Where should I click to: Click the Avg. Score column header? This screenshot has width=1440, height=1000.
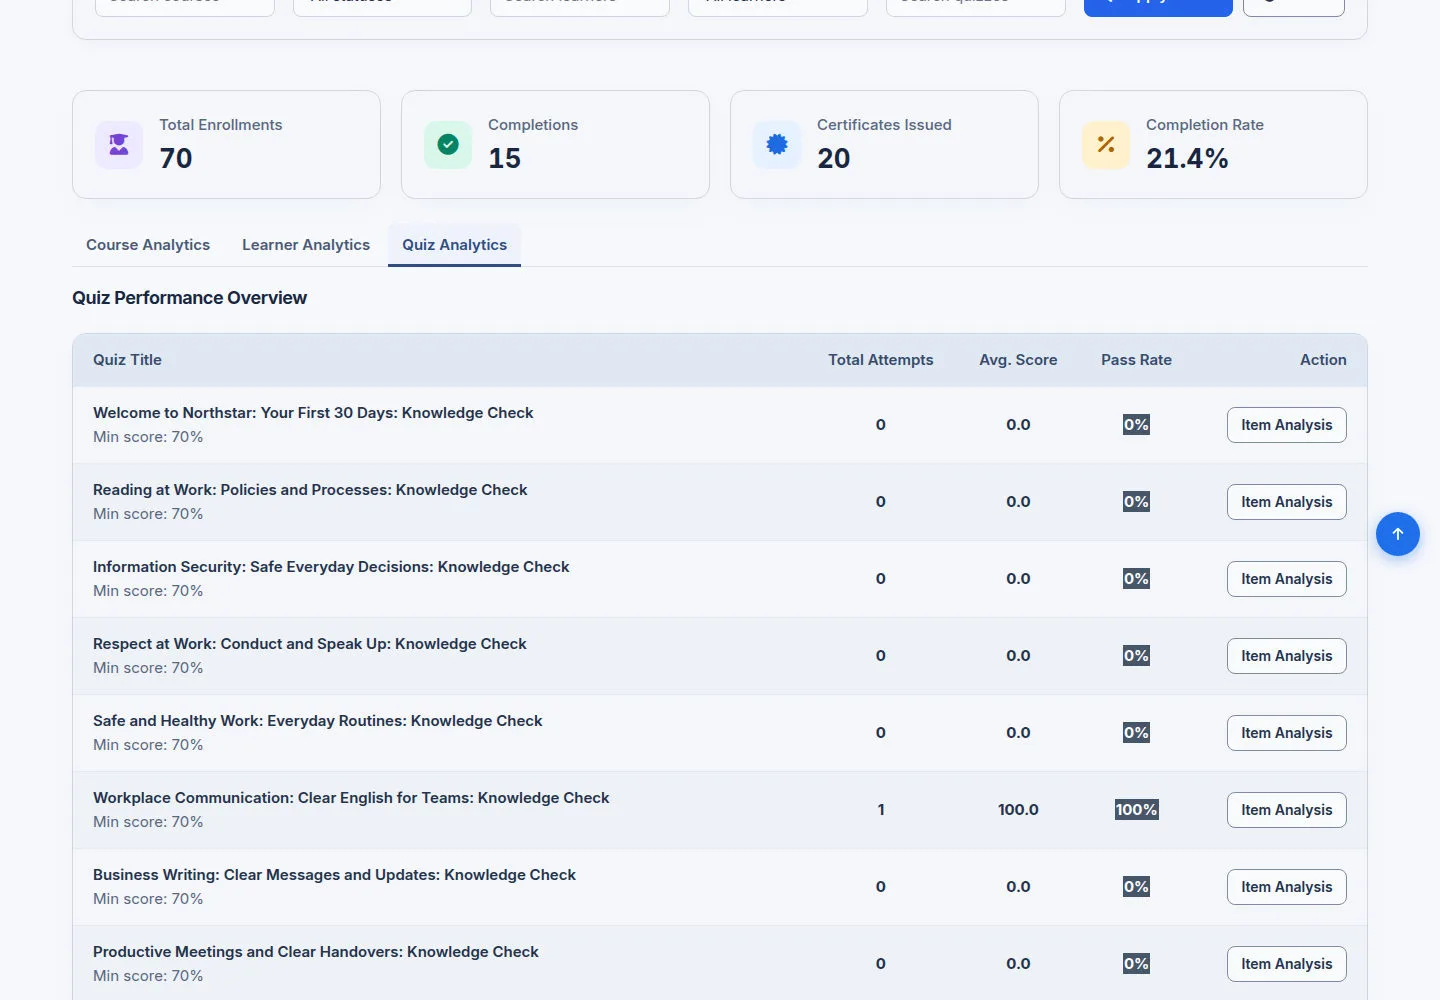(x=1018, y=360)
